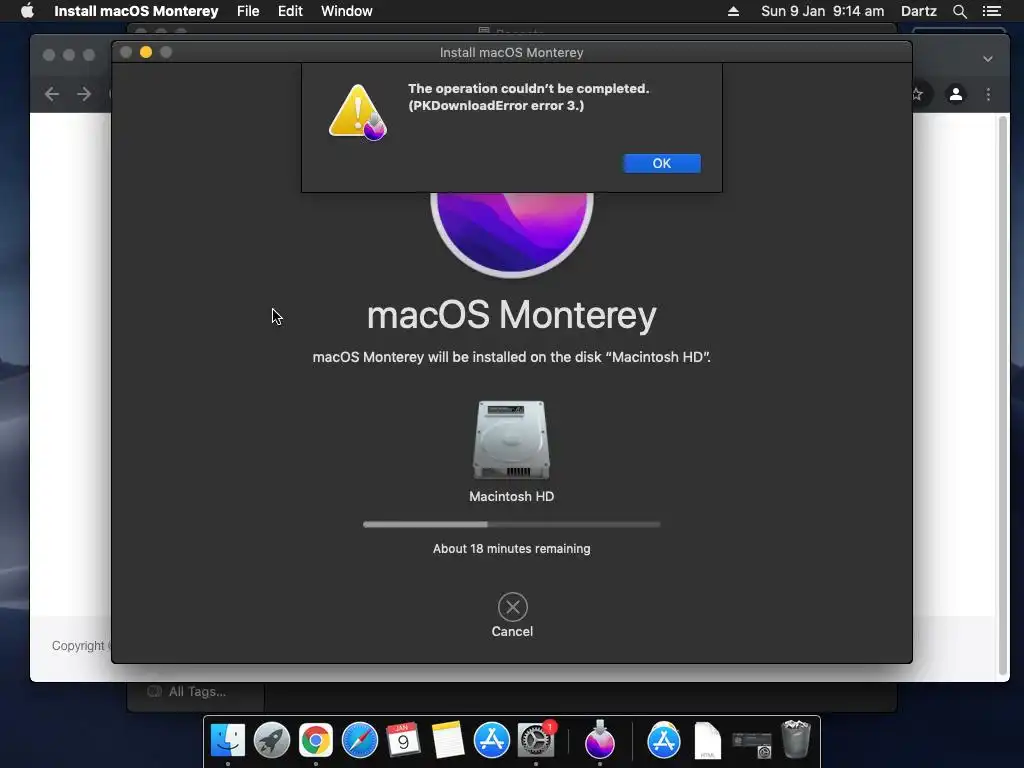The width and height of the screenshot is (1024, 768).
Task: Open Launchpad from the Dock
Action: 272,740
